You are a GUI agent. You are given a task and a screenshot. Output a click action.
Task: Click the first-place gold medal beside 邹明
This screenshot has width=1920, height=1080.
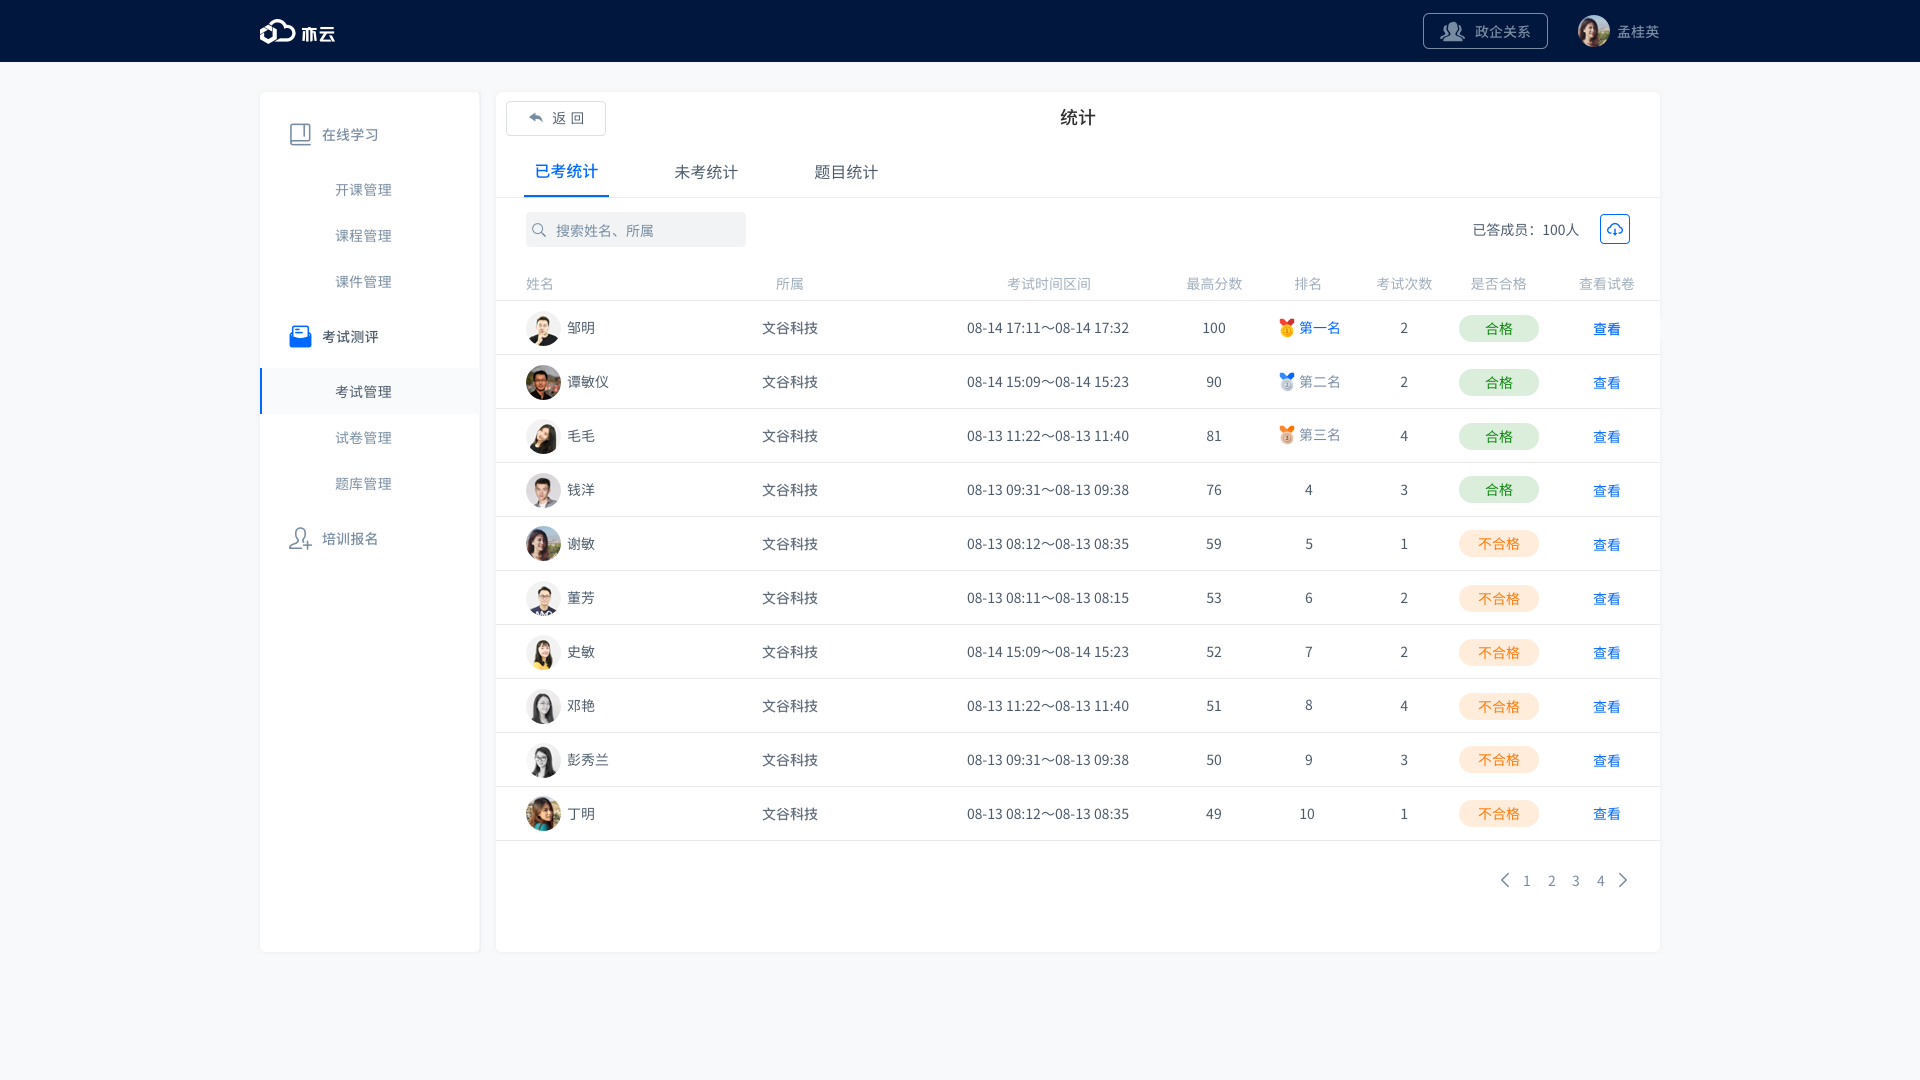(1287, 327)
